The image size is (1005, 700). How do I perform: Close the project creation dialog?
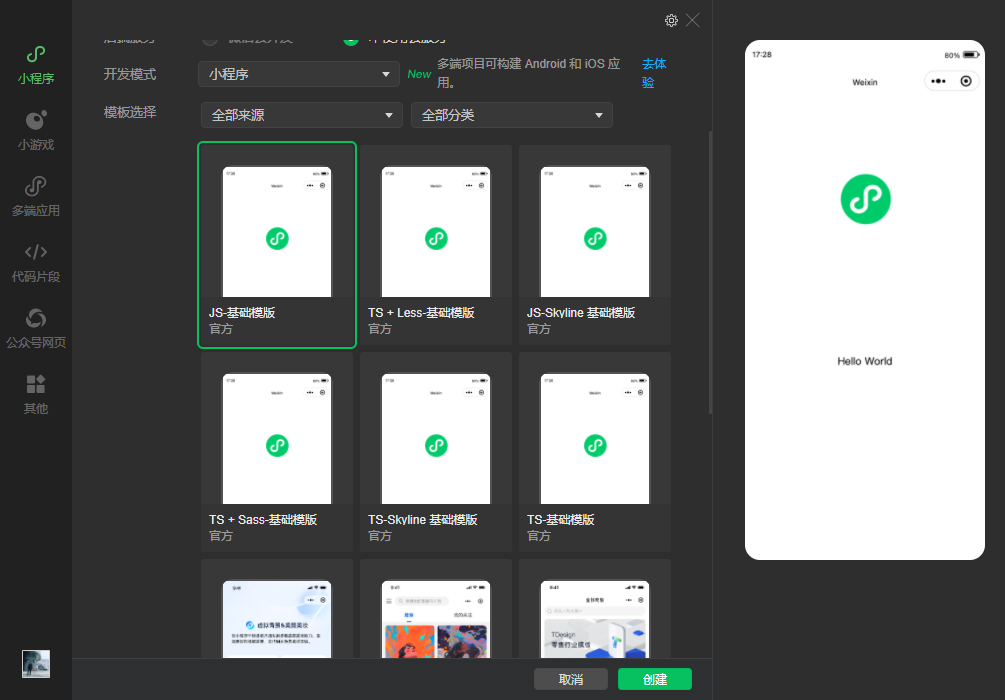(693, 21)
